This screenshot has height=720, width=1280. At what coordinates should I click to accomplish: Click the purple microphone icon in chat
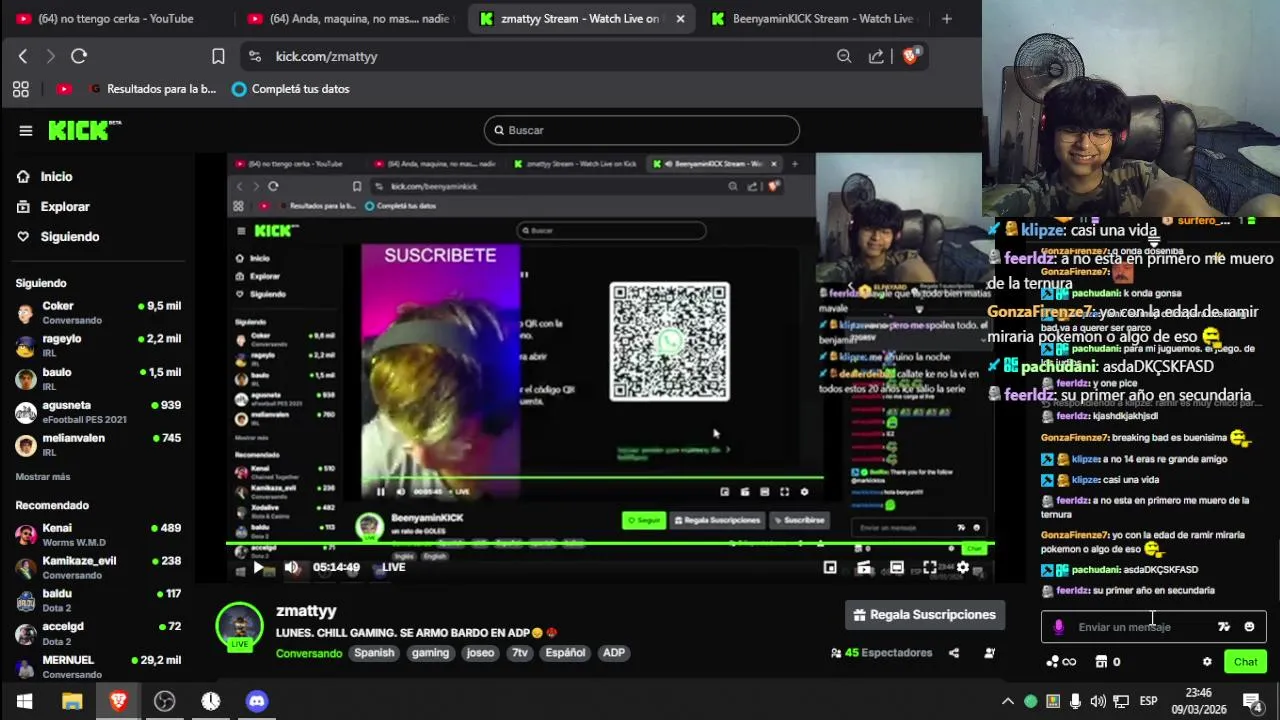coord(1059,627)
